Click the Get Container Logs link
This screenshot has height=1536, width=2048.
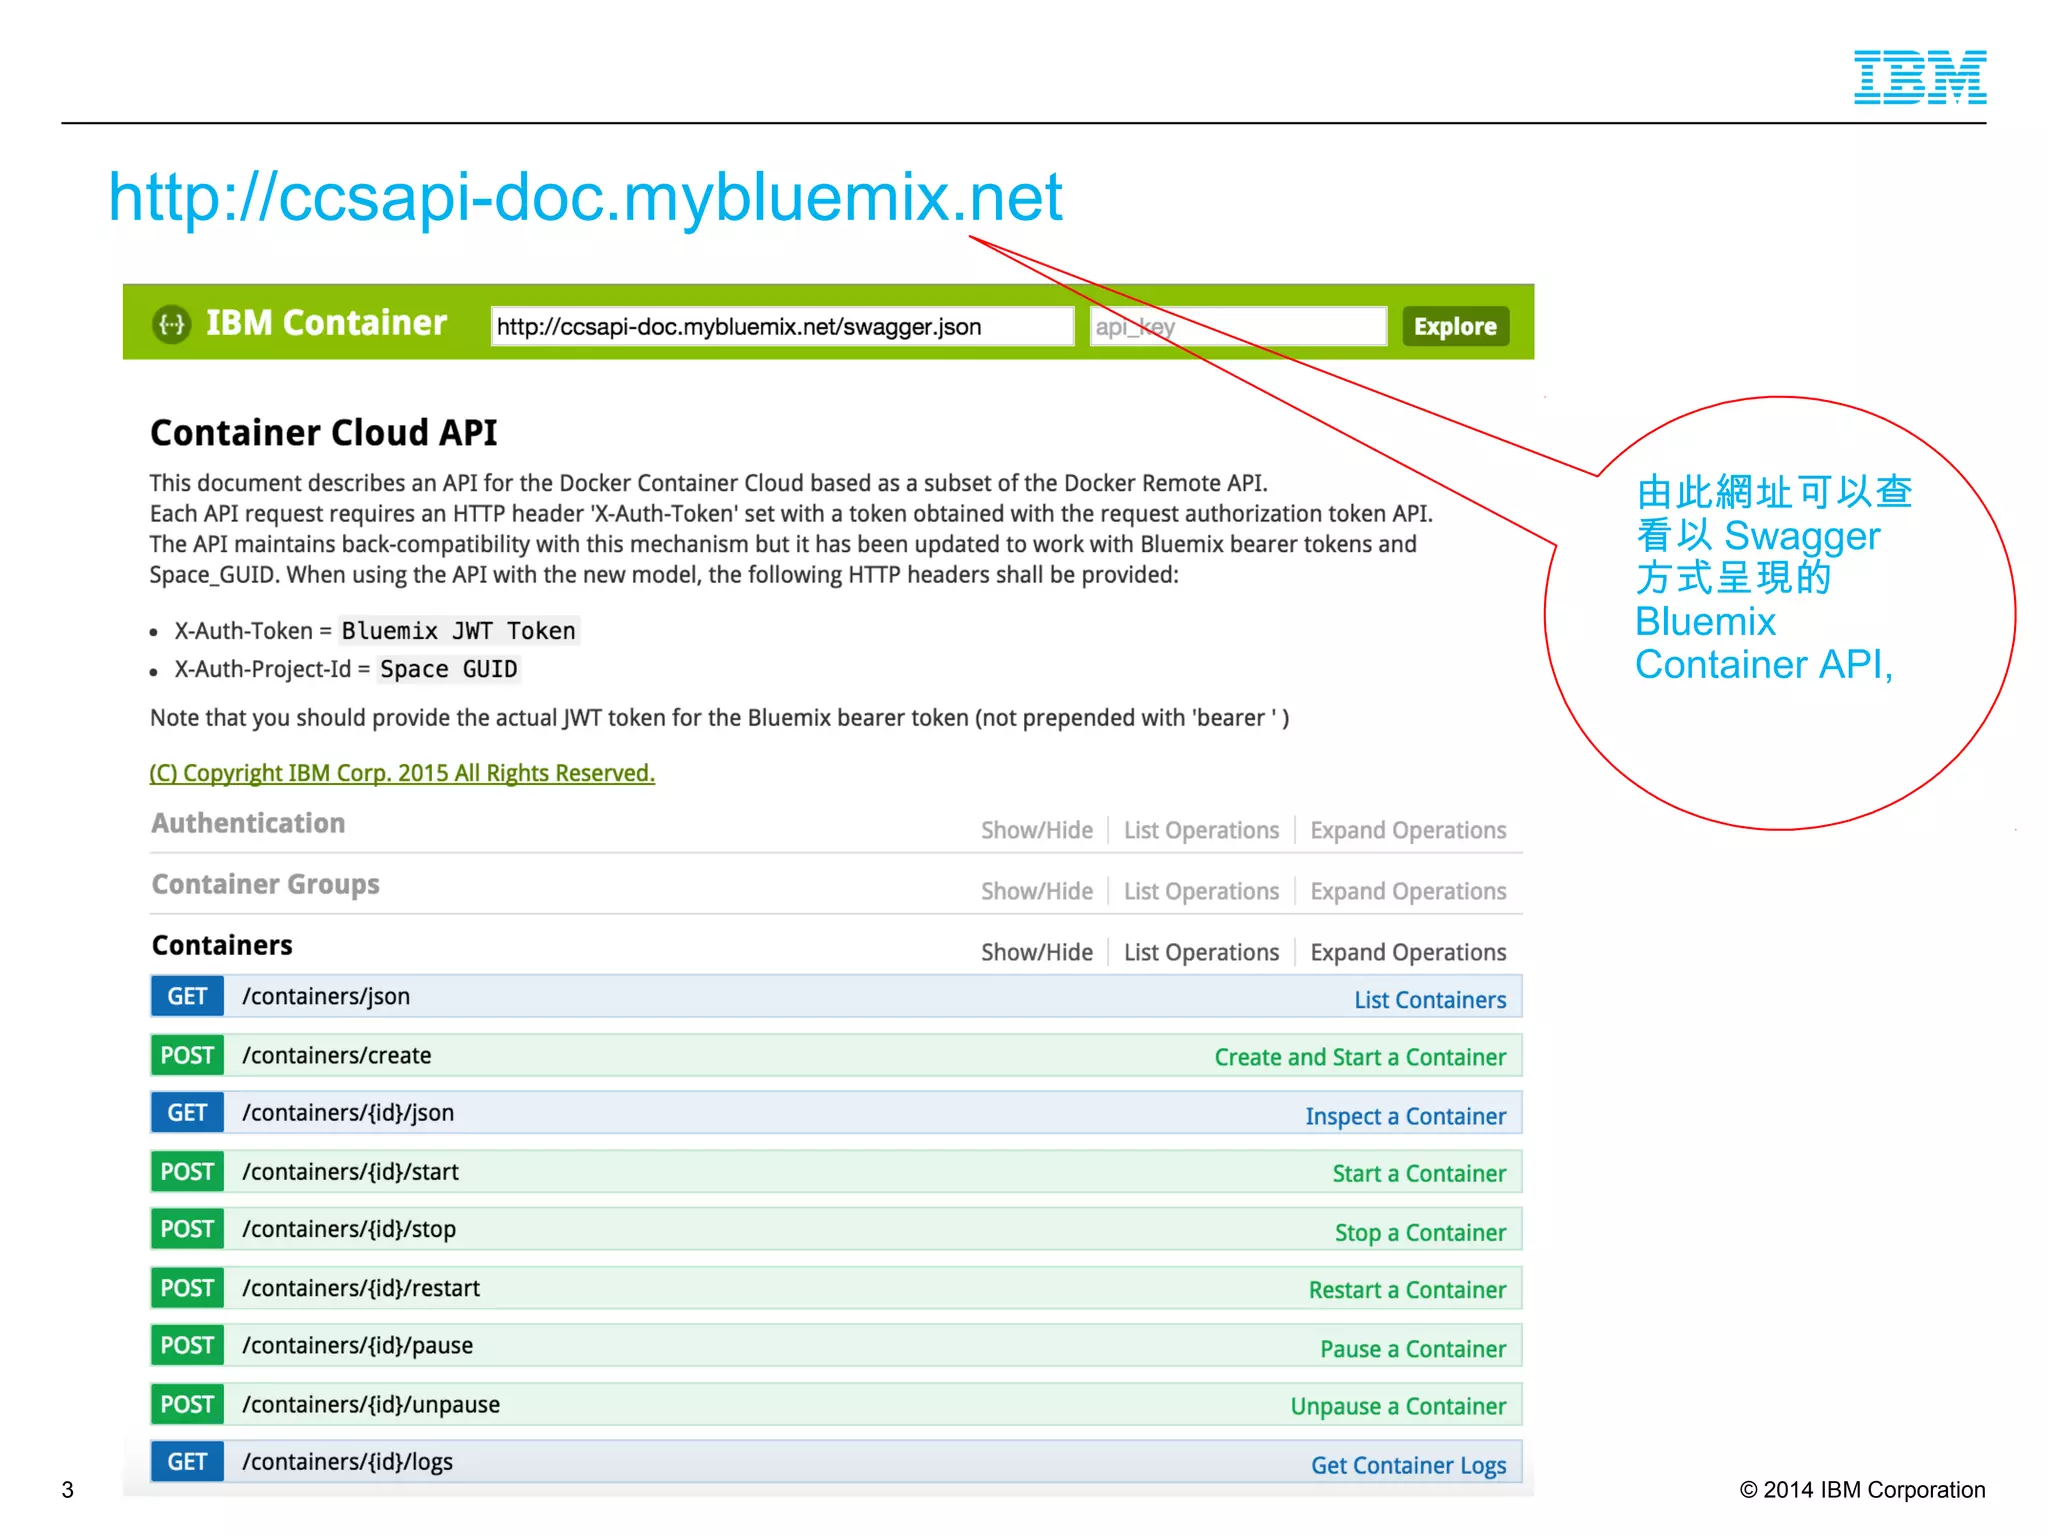point(1408,1465)
